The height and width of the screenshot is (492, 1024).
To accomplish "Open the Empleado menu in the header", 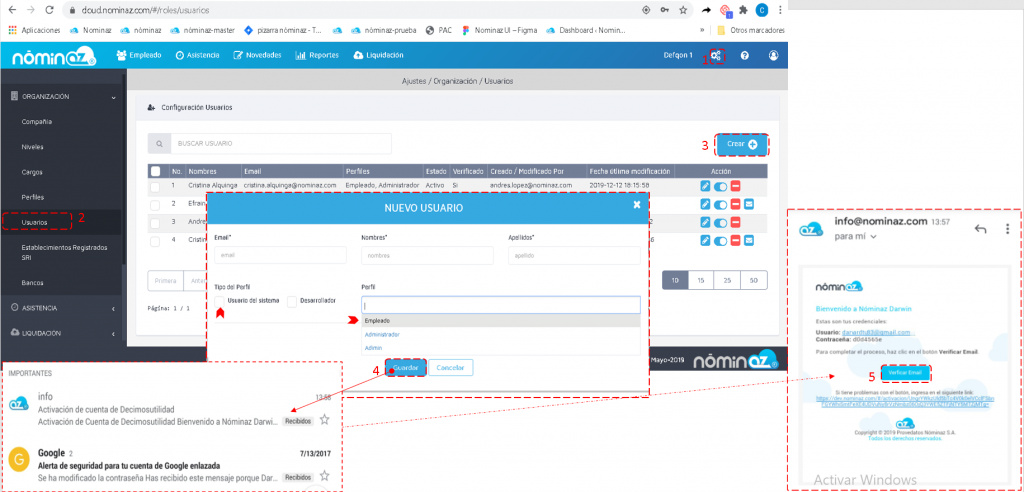I will (138, 56).
